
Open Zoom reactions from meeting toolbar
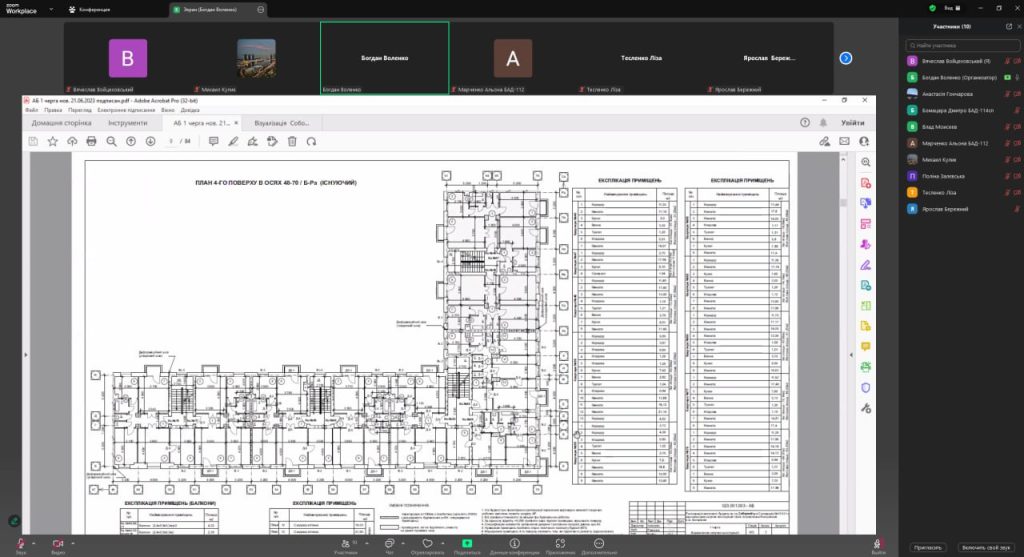[x=427, y=544]
